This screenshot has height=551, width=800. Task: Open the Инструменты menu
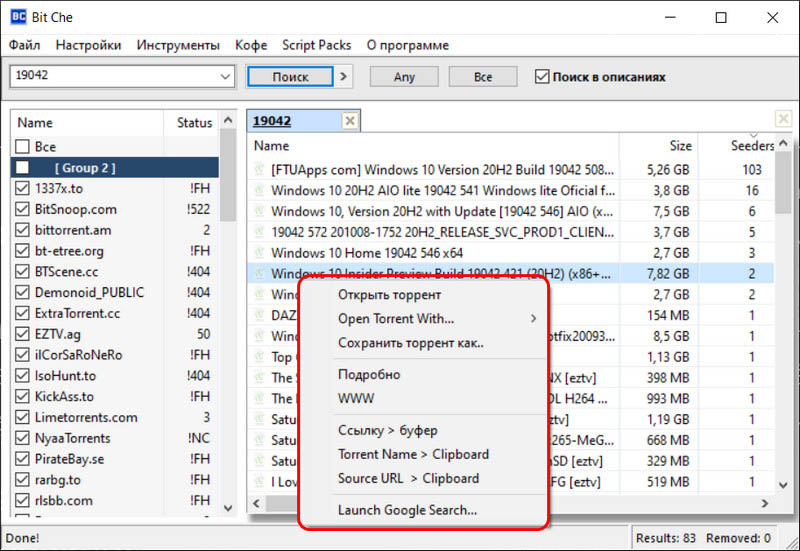pos(178,45)
